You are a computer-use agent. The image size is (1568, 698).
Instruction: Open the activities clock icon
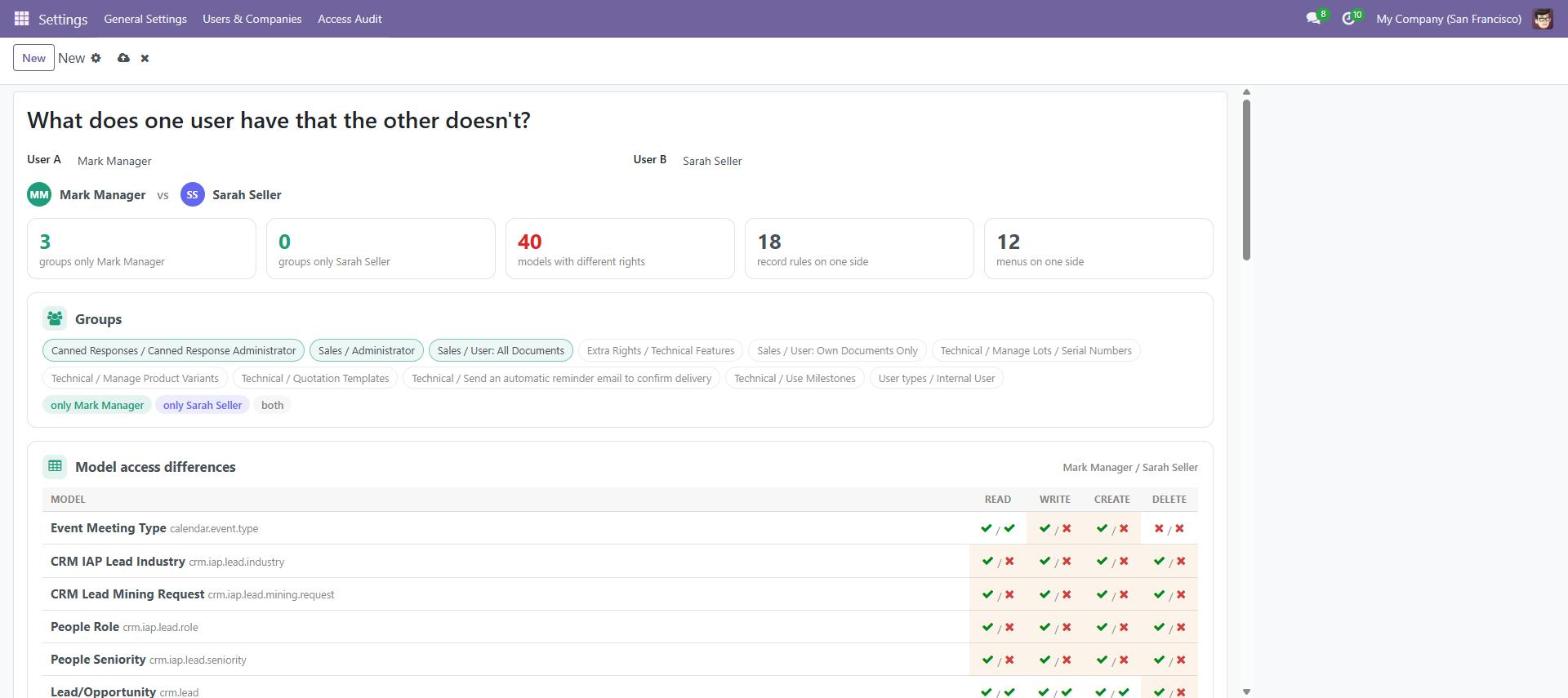pyautogui.click(x=1349, y=19)
